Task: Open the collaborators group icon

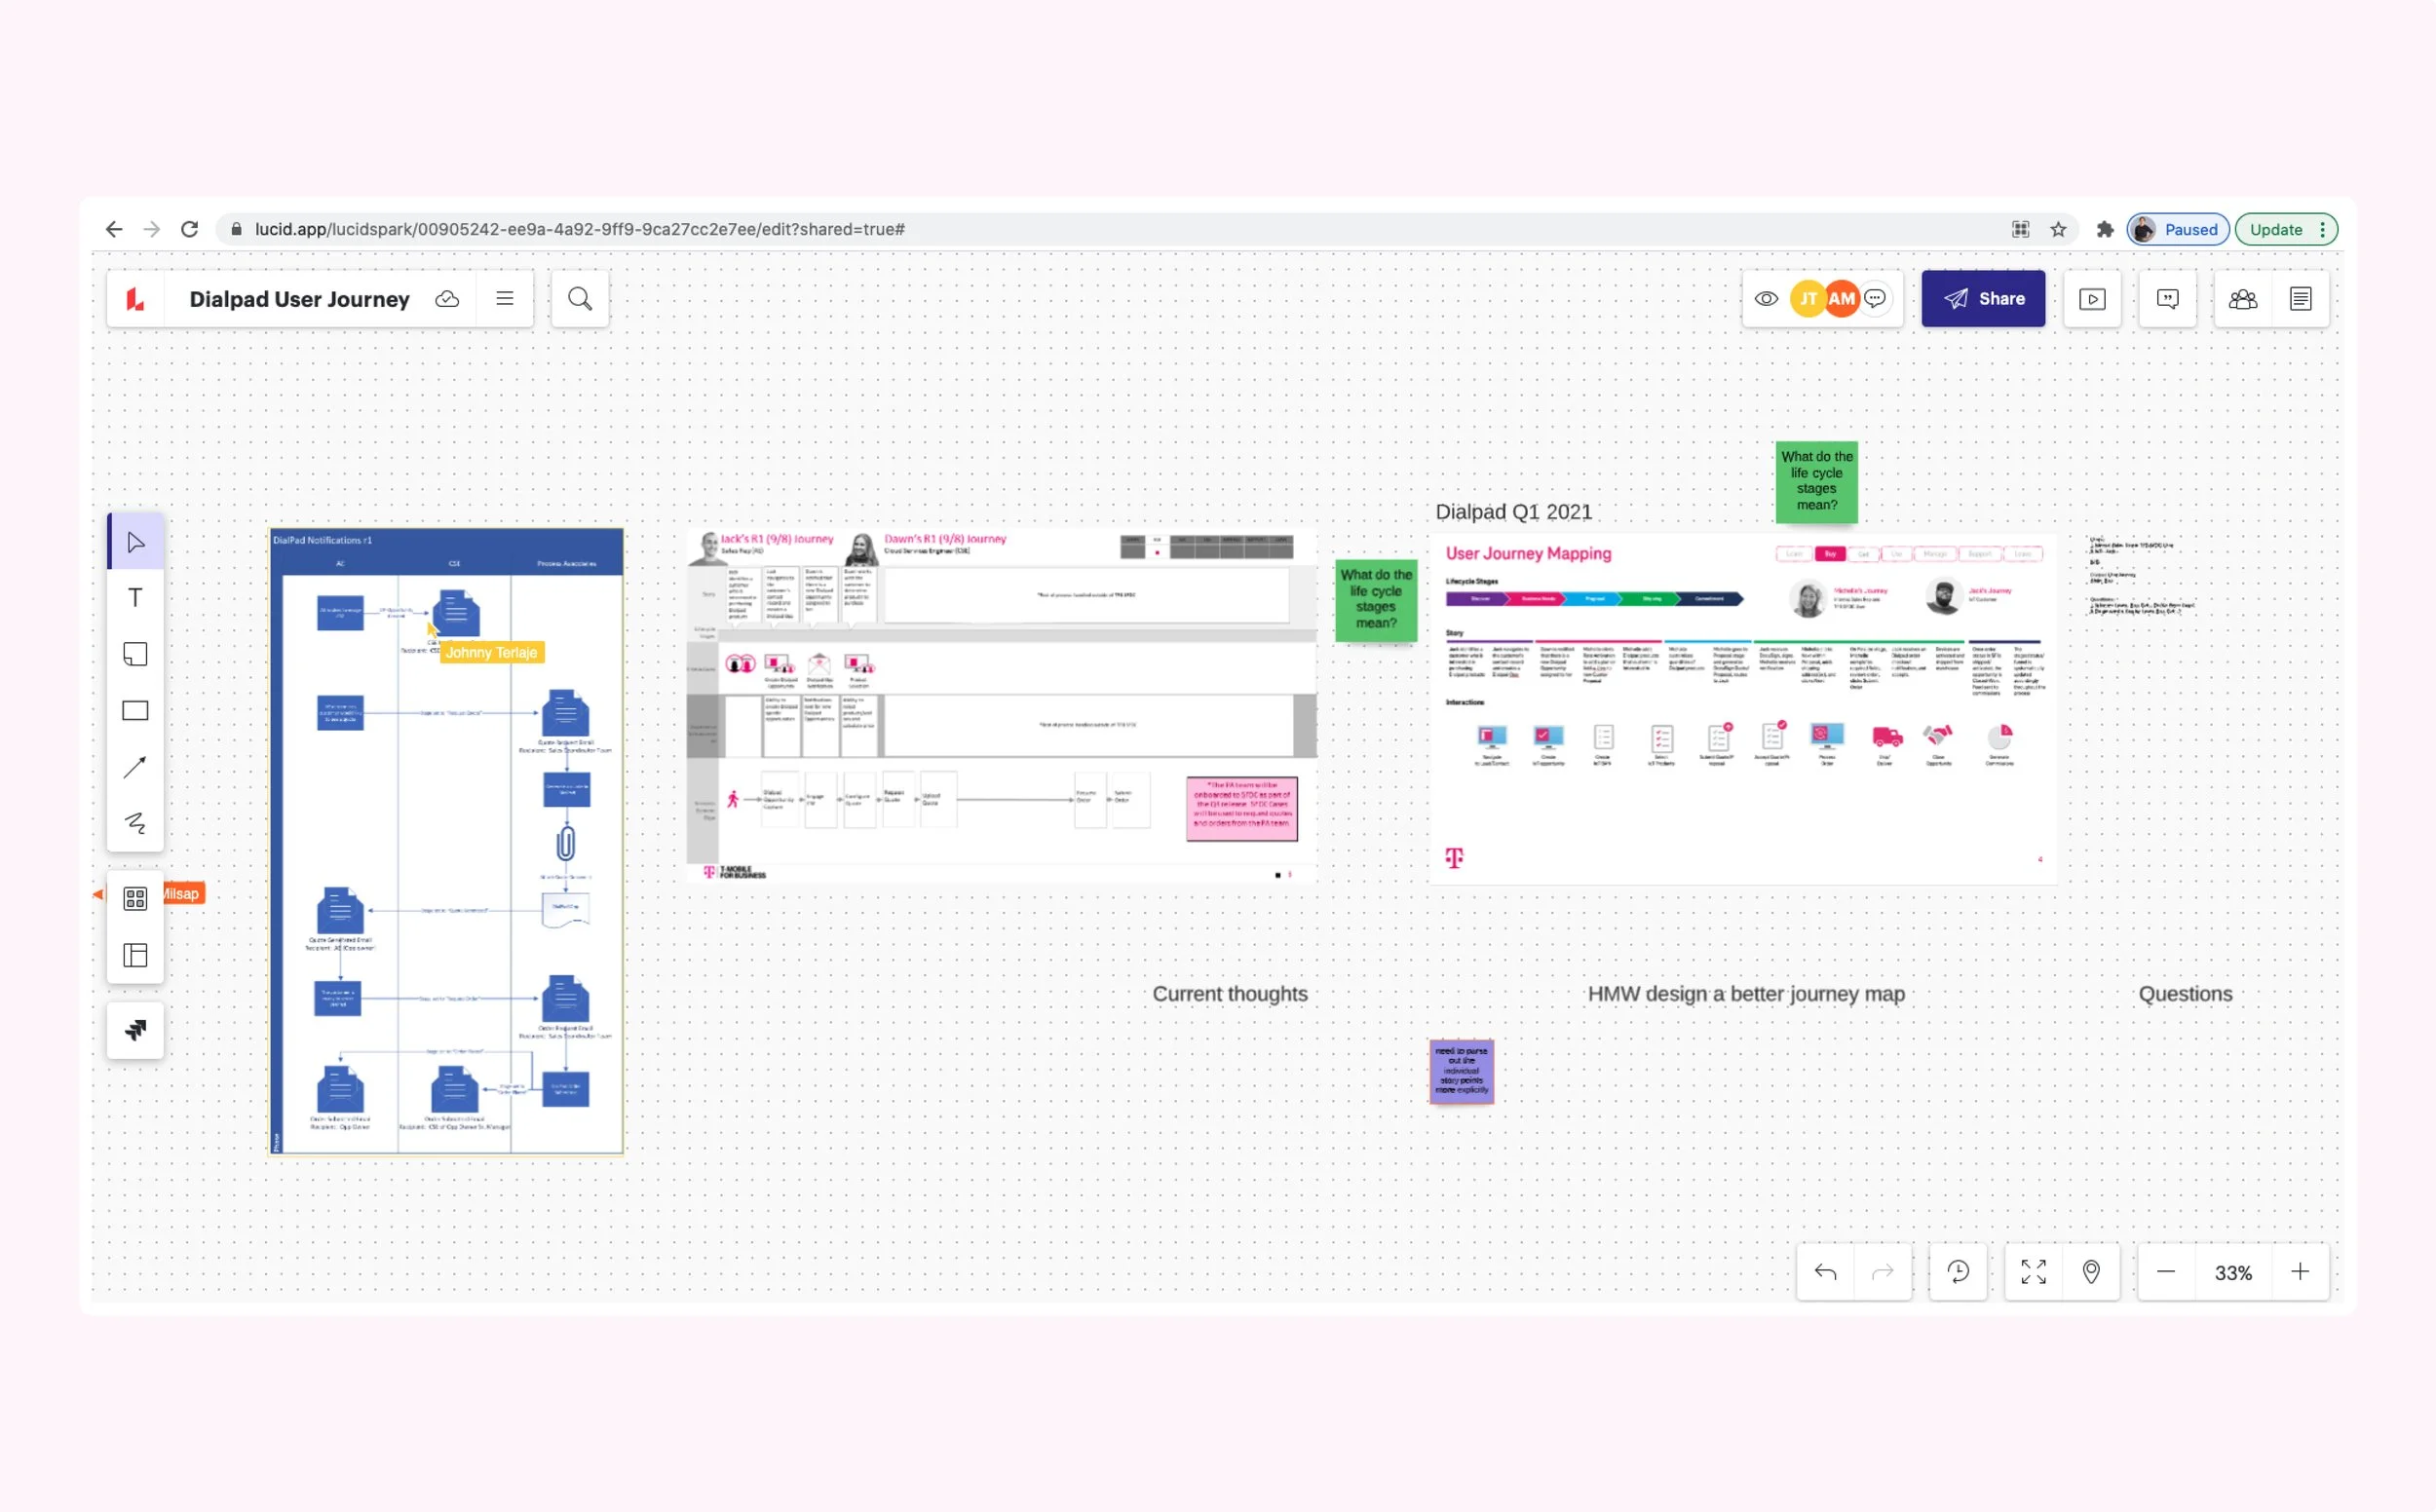Action: click(x=2243, y=299)
